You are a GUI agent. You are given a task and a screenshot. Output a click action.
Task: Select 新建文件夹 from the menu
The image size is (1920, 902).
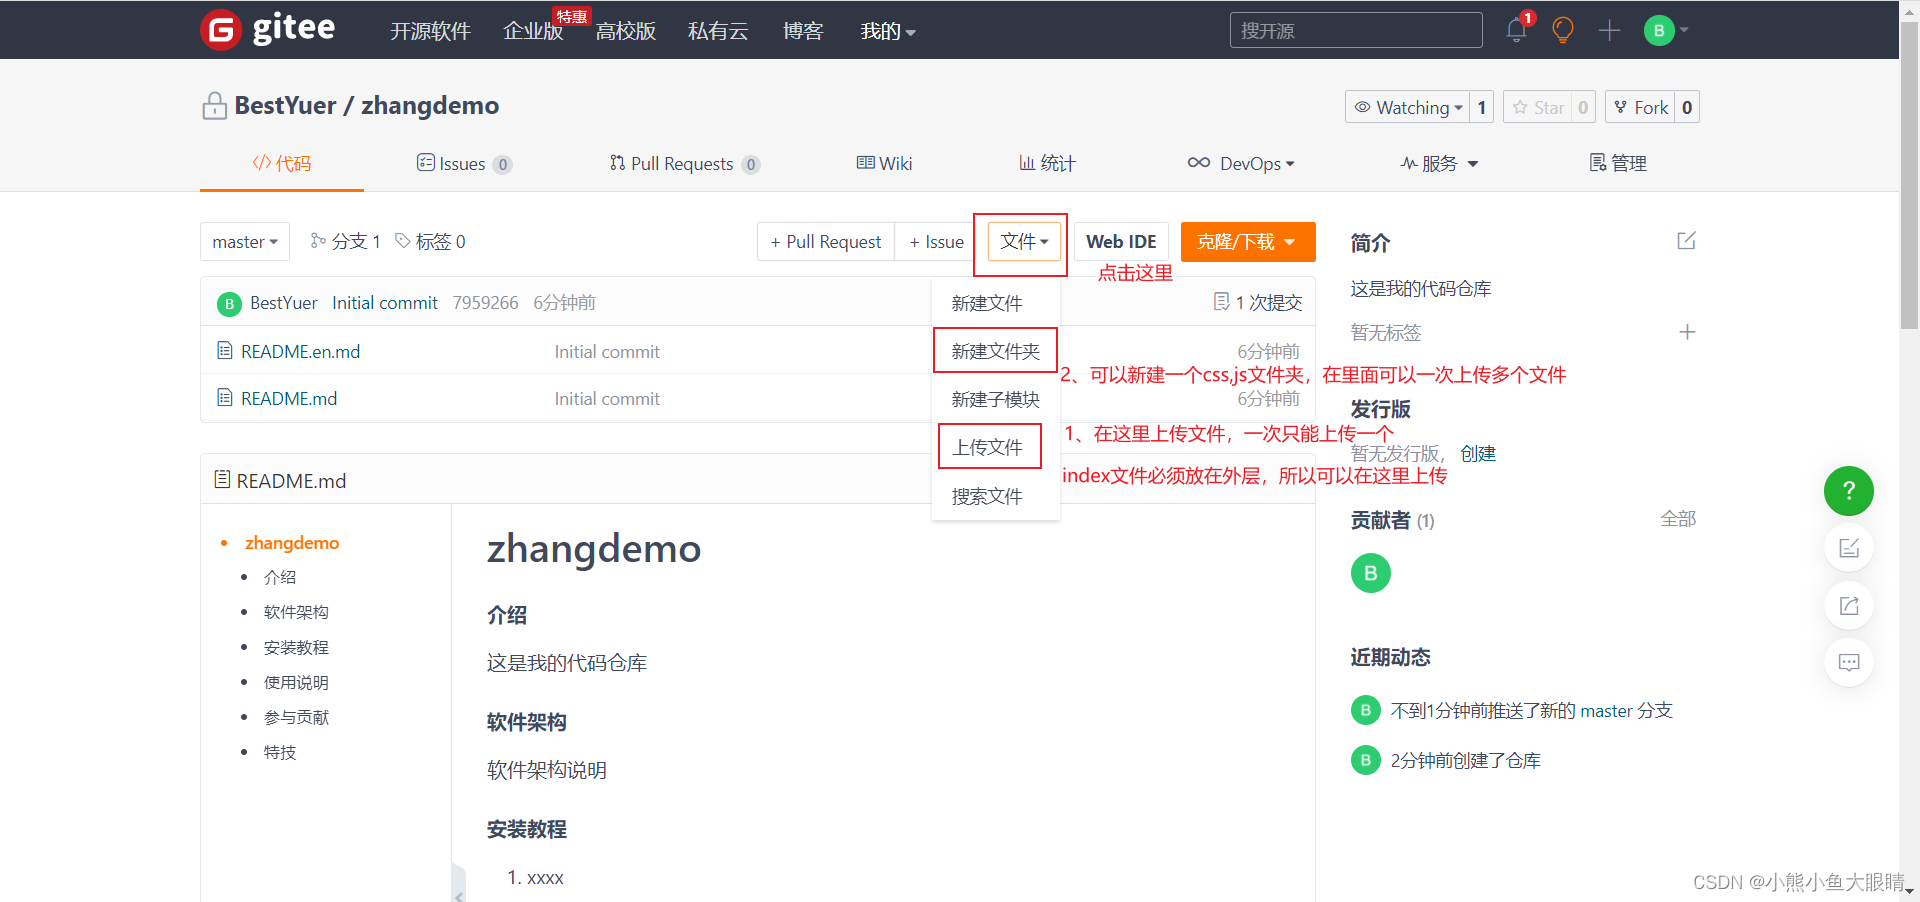996,351
